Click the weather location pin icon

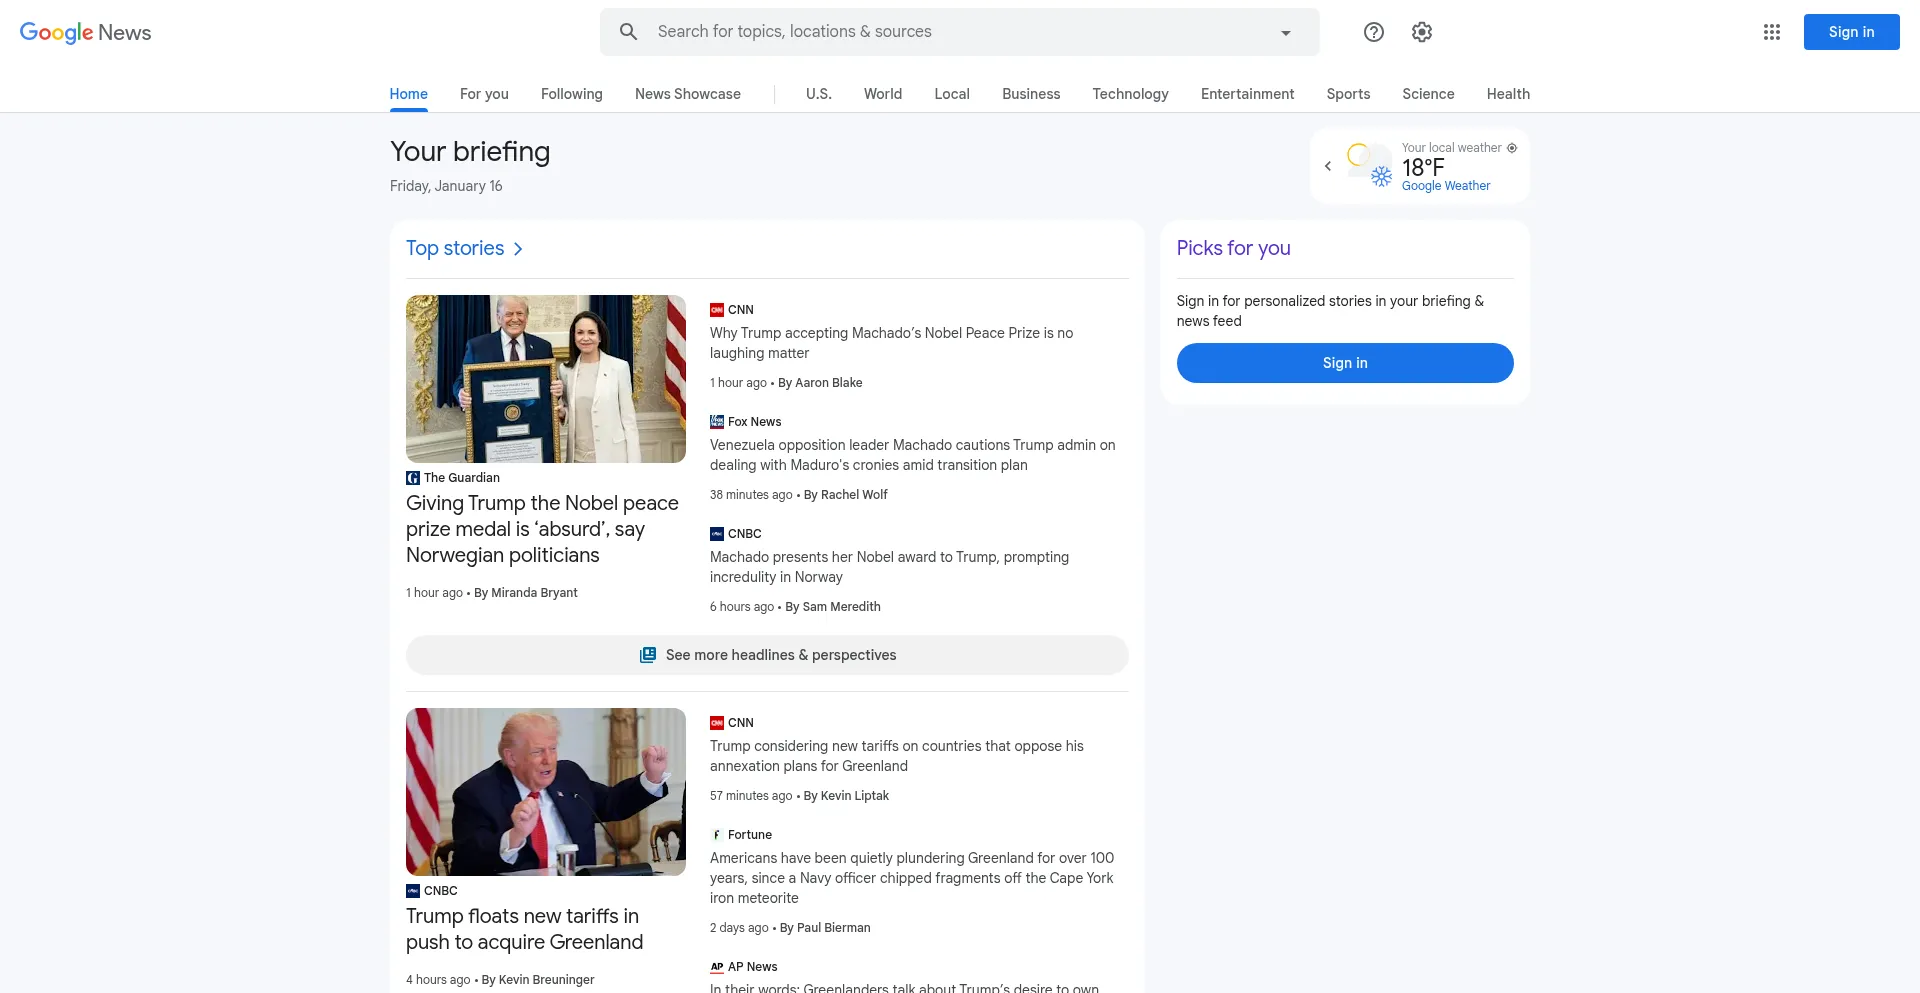(x=1511, y=147)
